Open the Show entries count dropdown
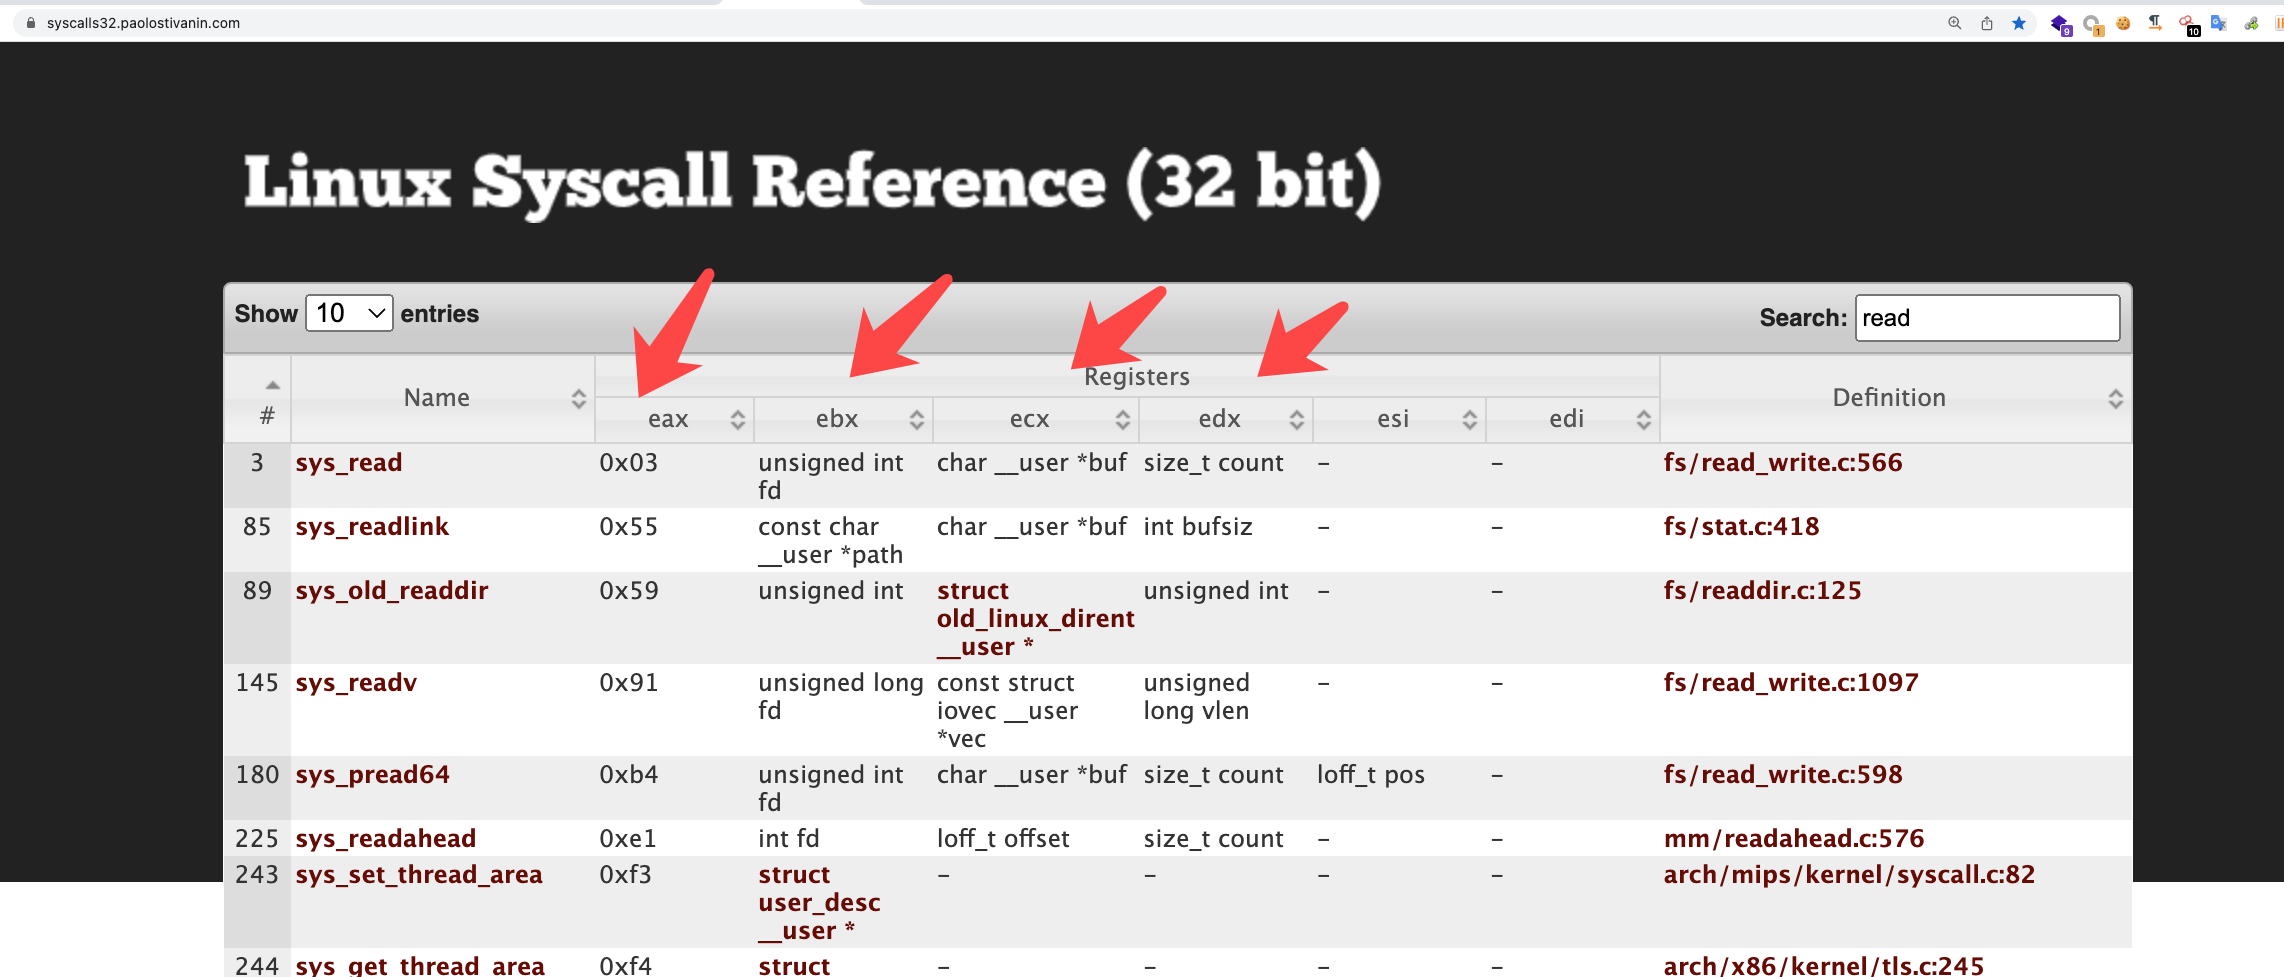Screen dimensions: 2284x977 click(x=349, y=314)
